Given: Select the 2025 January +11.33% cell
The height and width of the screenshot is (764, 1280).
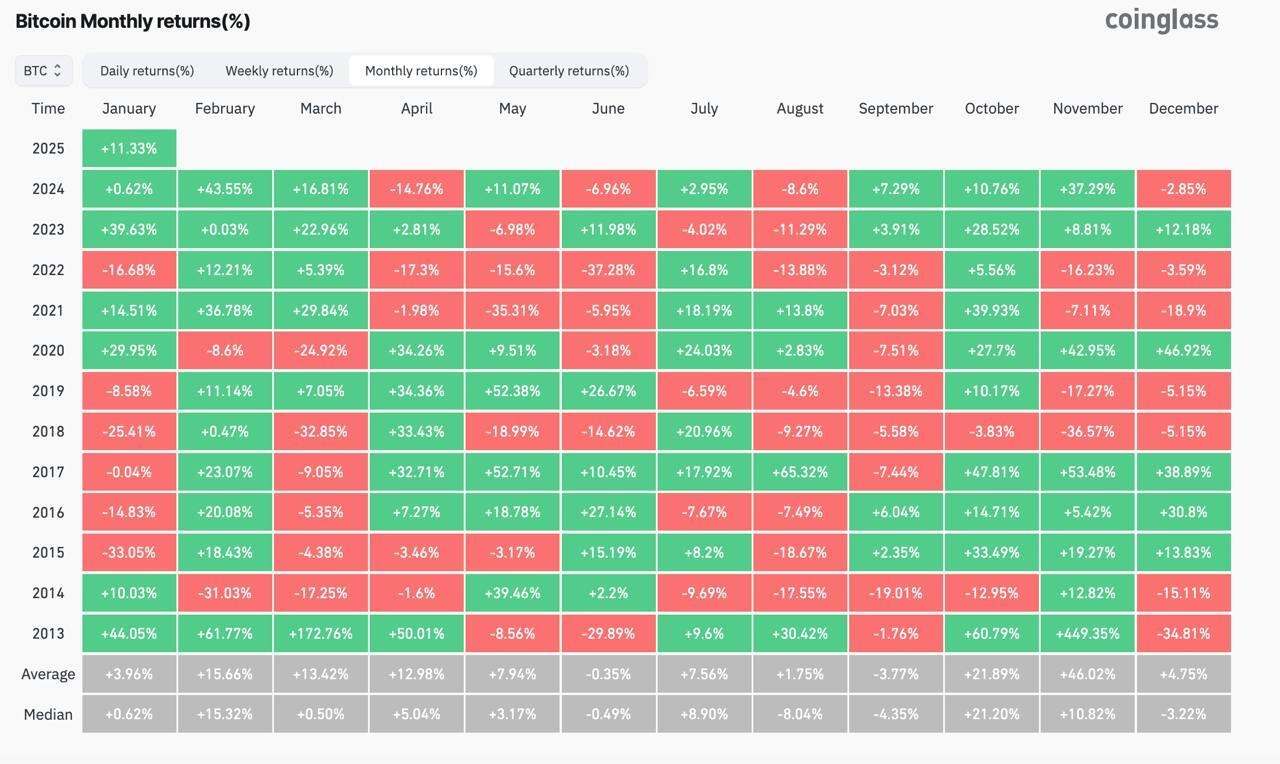Looking at the screenshot, I should (x=129, y=148).
